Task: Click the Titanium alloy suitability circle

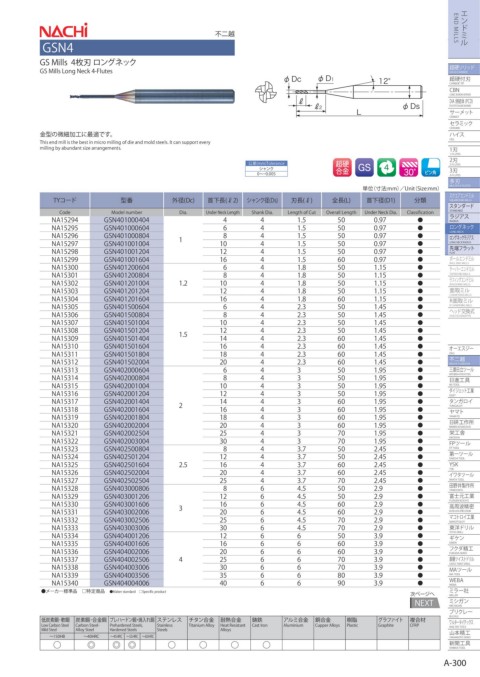Action: (203, 645)
